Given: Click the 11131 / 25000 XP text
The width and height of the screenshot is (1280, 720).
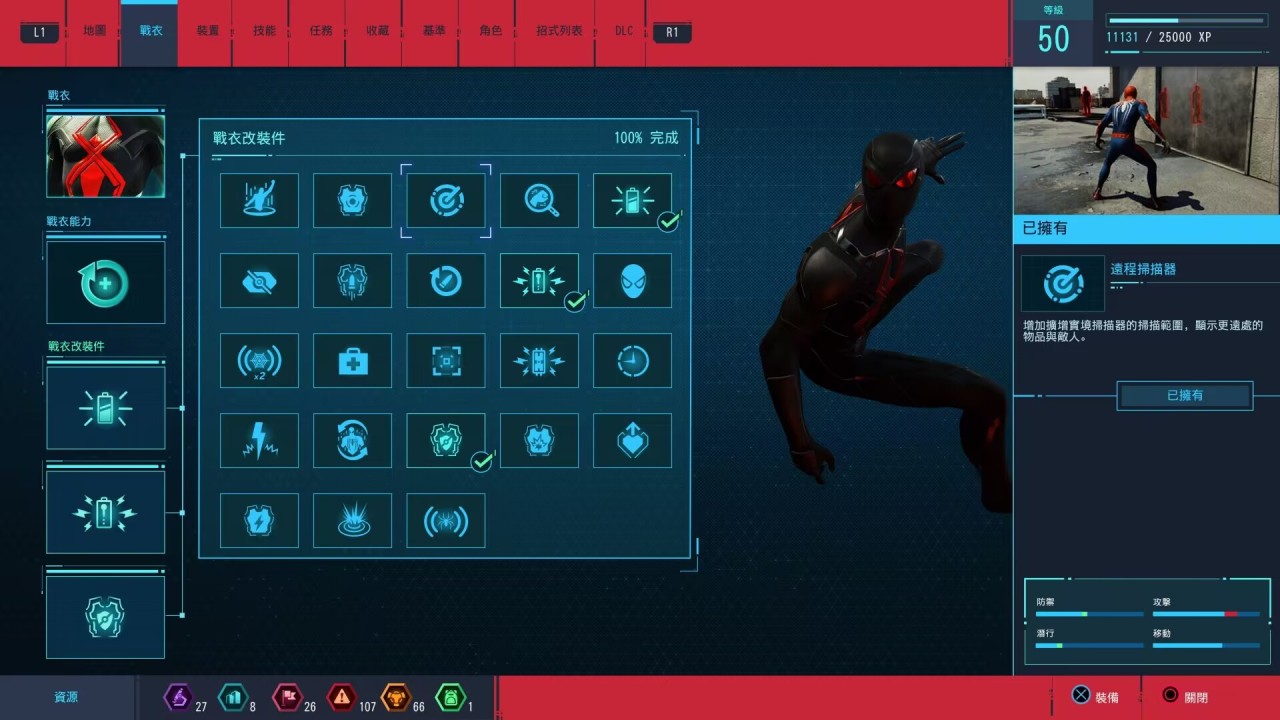Looking at the screenshot, I should pos(1158,37).
